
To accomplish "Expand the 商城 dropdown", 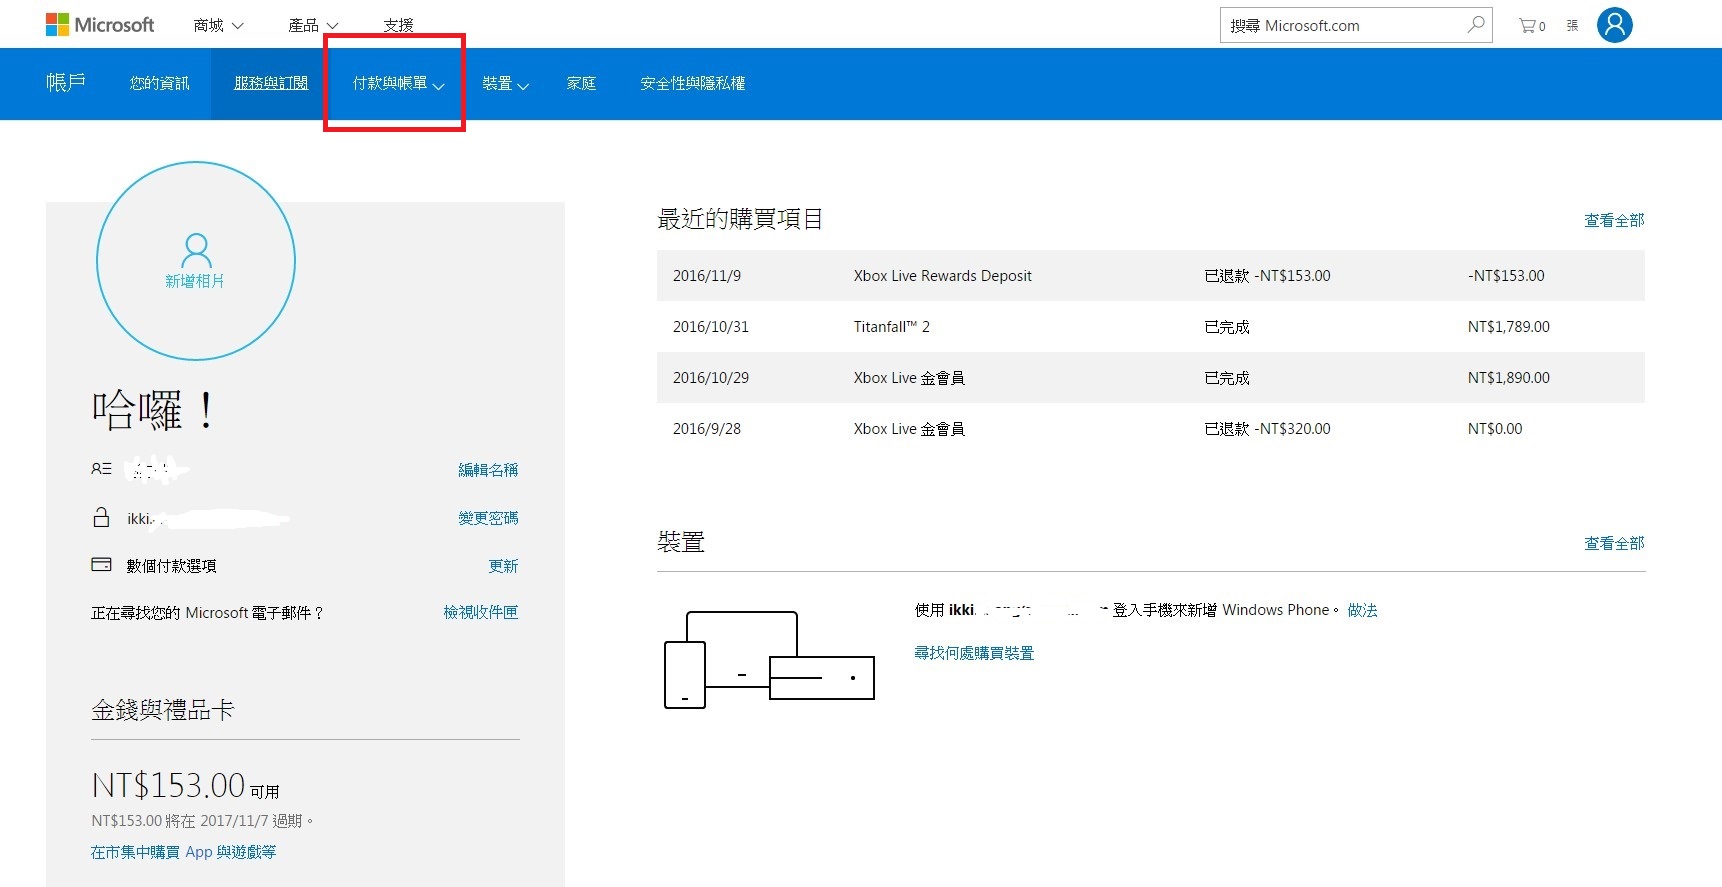I will click(218, 25).
